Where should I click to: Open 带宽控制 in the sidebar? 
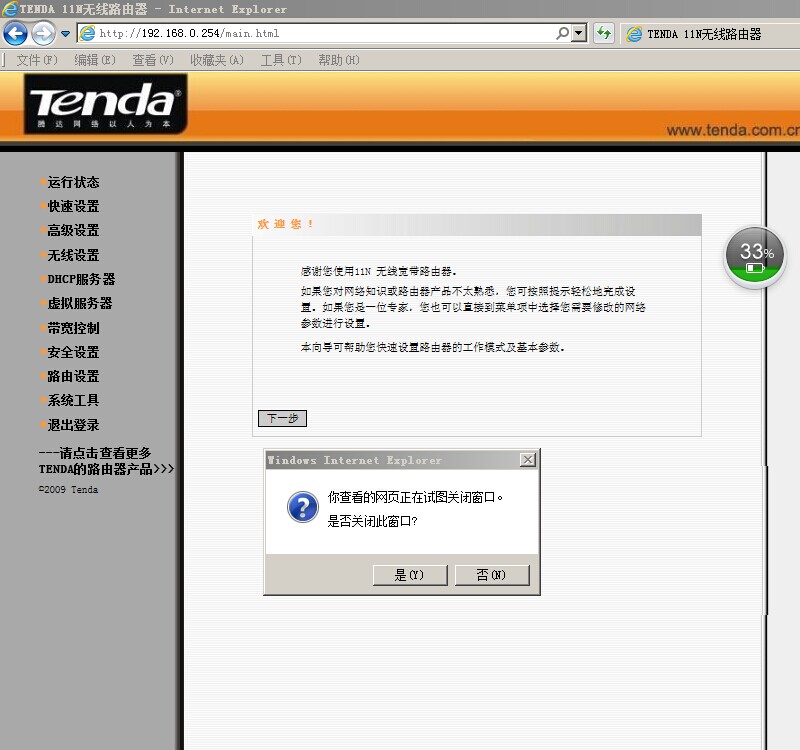(x=73, y=328)
